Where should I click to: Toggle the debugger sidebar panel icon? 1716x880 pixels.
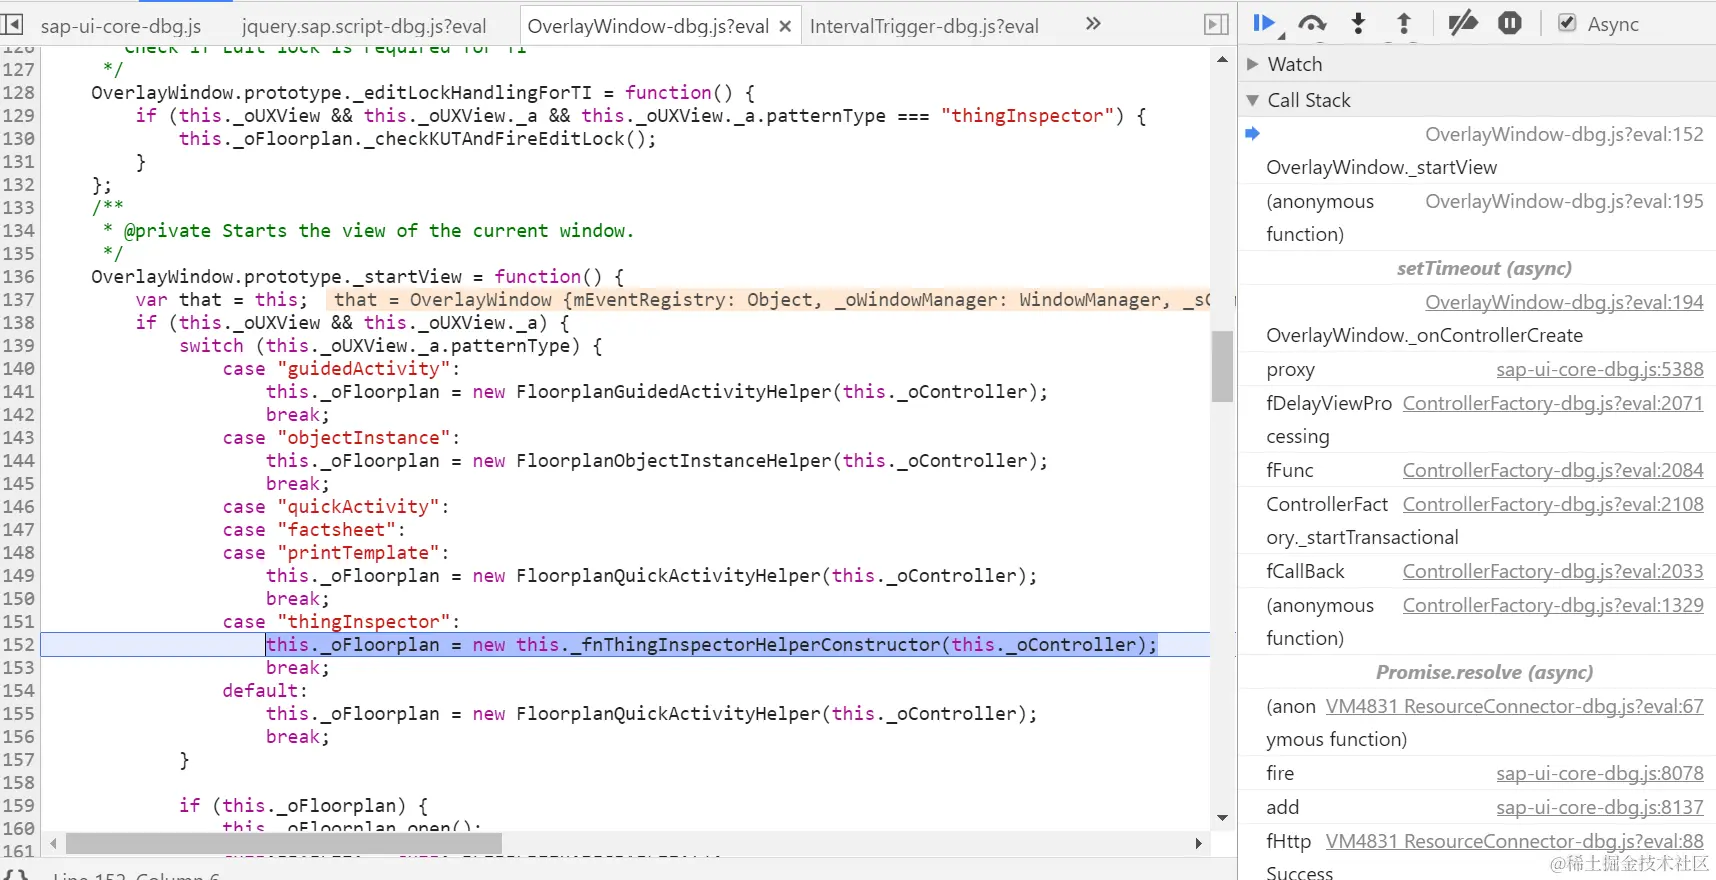tap(1216, 24)
